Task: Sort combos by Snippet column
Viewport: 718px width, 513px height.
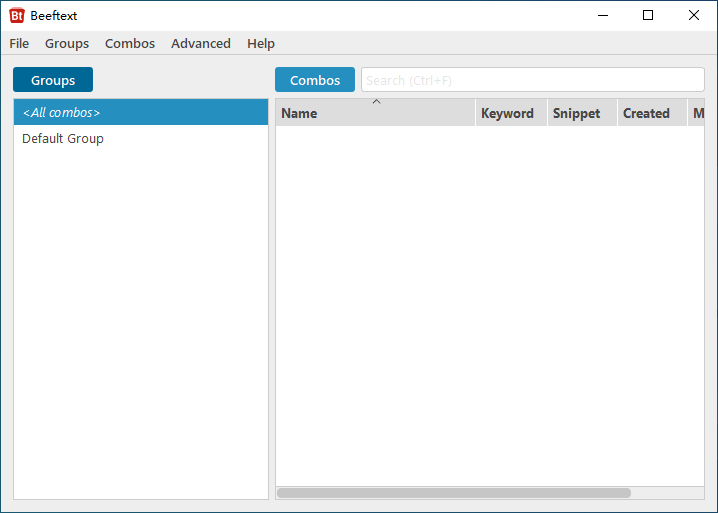Action: coord(577,114)
